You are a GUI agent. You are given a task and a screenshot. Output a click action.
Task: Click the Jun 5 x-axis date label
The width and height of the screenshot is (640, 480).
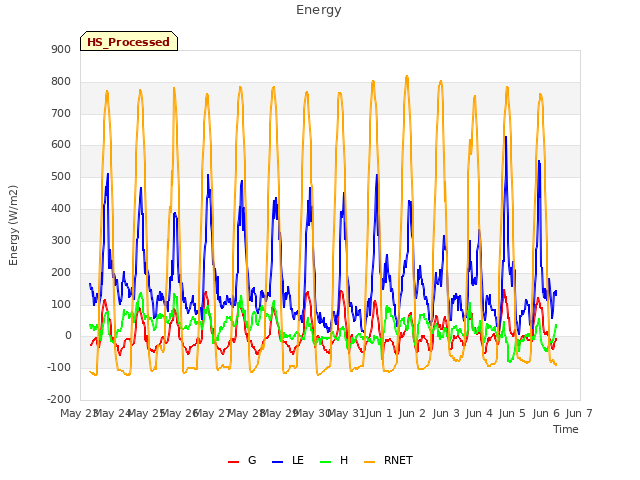tap(512, 413)
